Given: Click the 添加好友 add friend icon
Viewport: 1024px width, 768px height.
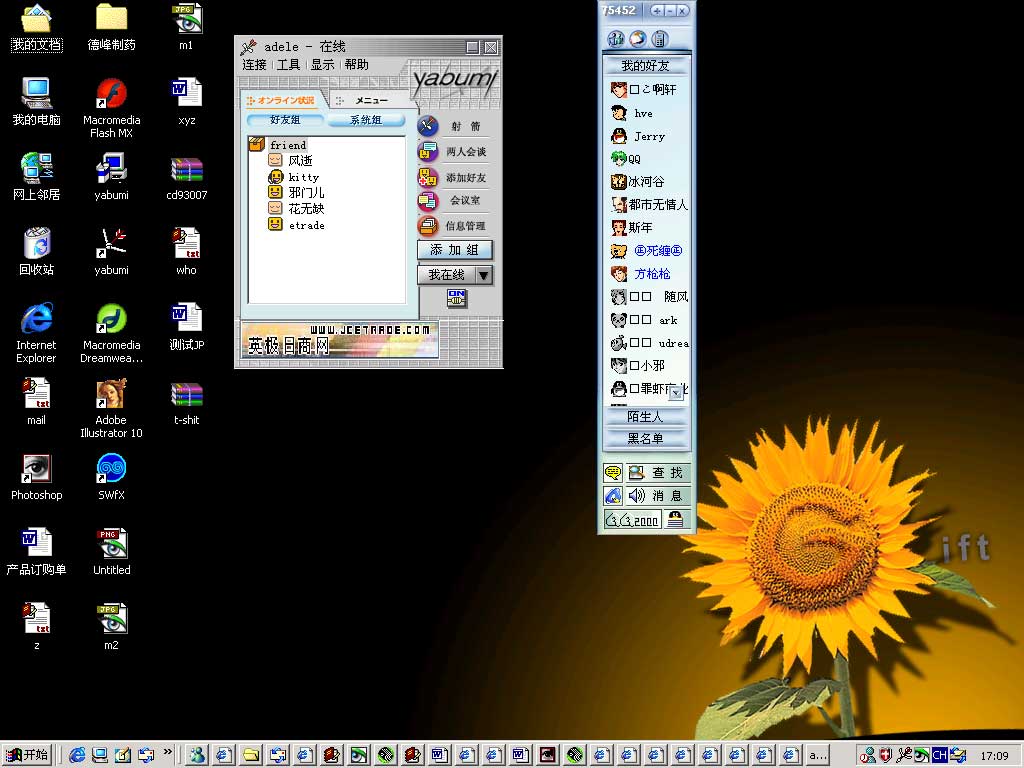Looking at the screenshot, I should [x=428, y=177].
